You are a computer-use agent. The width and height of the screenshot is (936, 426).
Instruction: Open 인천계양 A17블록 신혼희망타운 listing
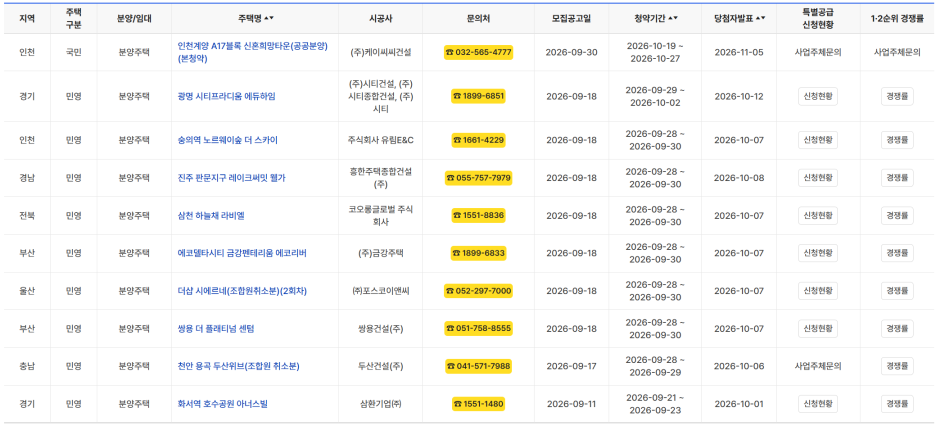coord(253,52)
